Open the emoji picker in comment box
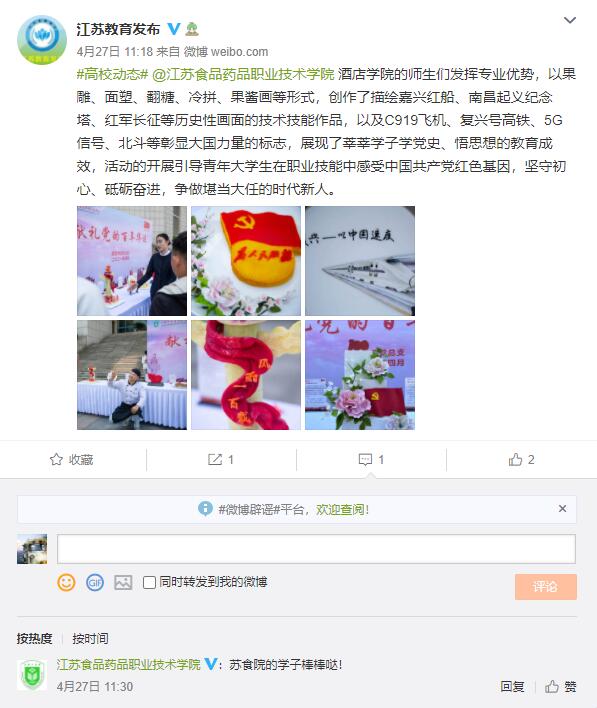Viewport: 597px width, 708px height. 66,582
